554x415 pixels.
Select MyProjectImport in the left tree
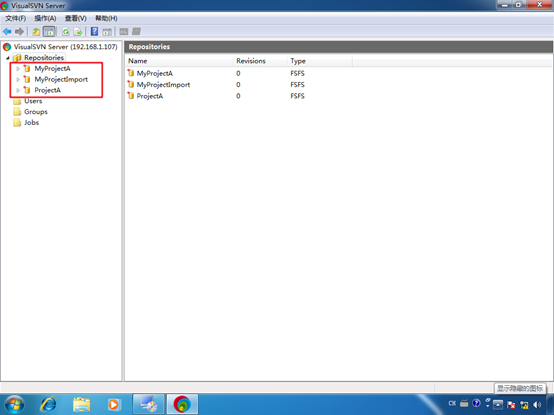tap(61, 79)
